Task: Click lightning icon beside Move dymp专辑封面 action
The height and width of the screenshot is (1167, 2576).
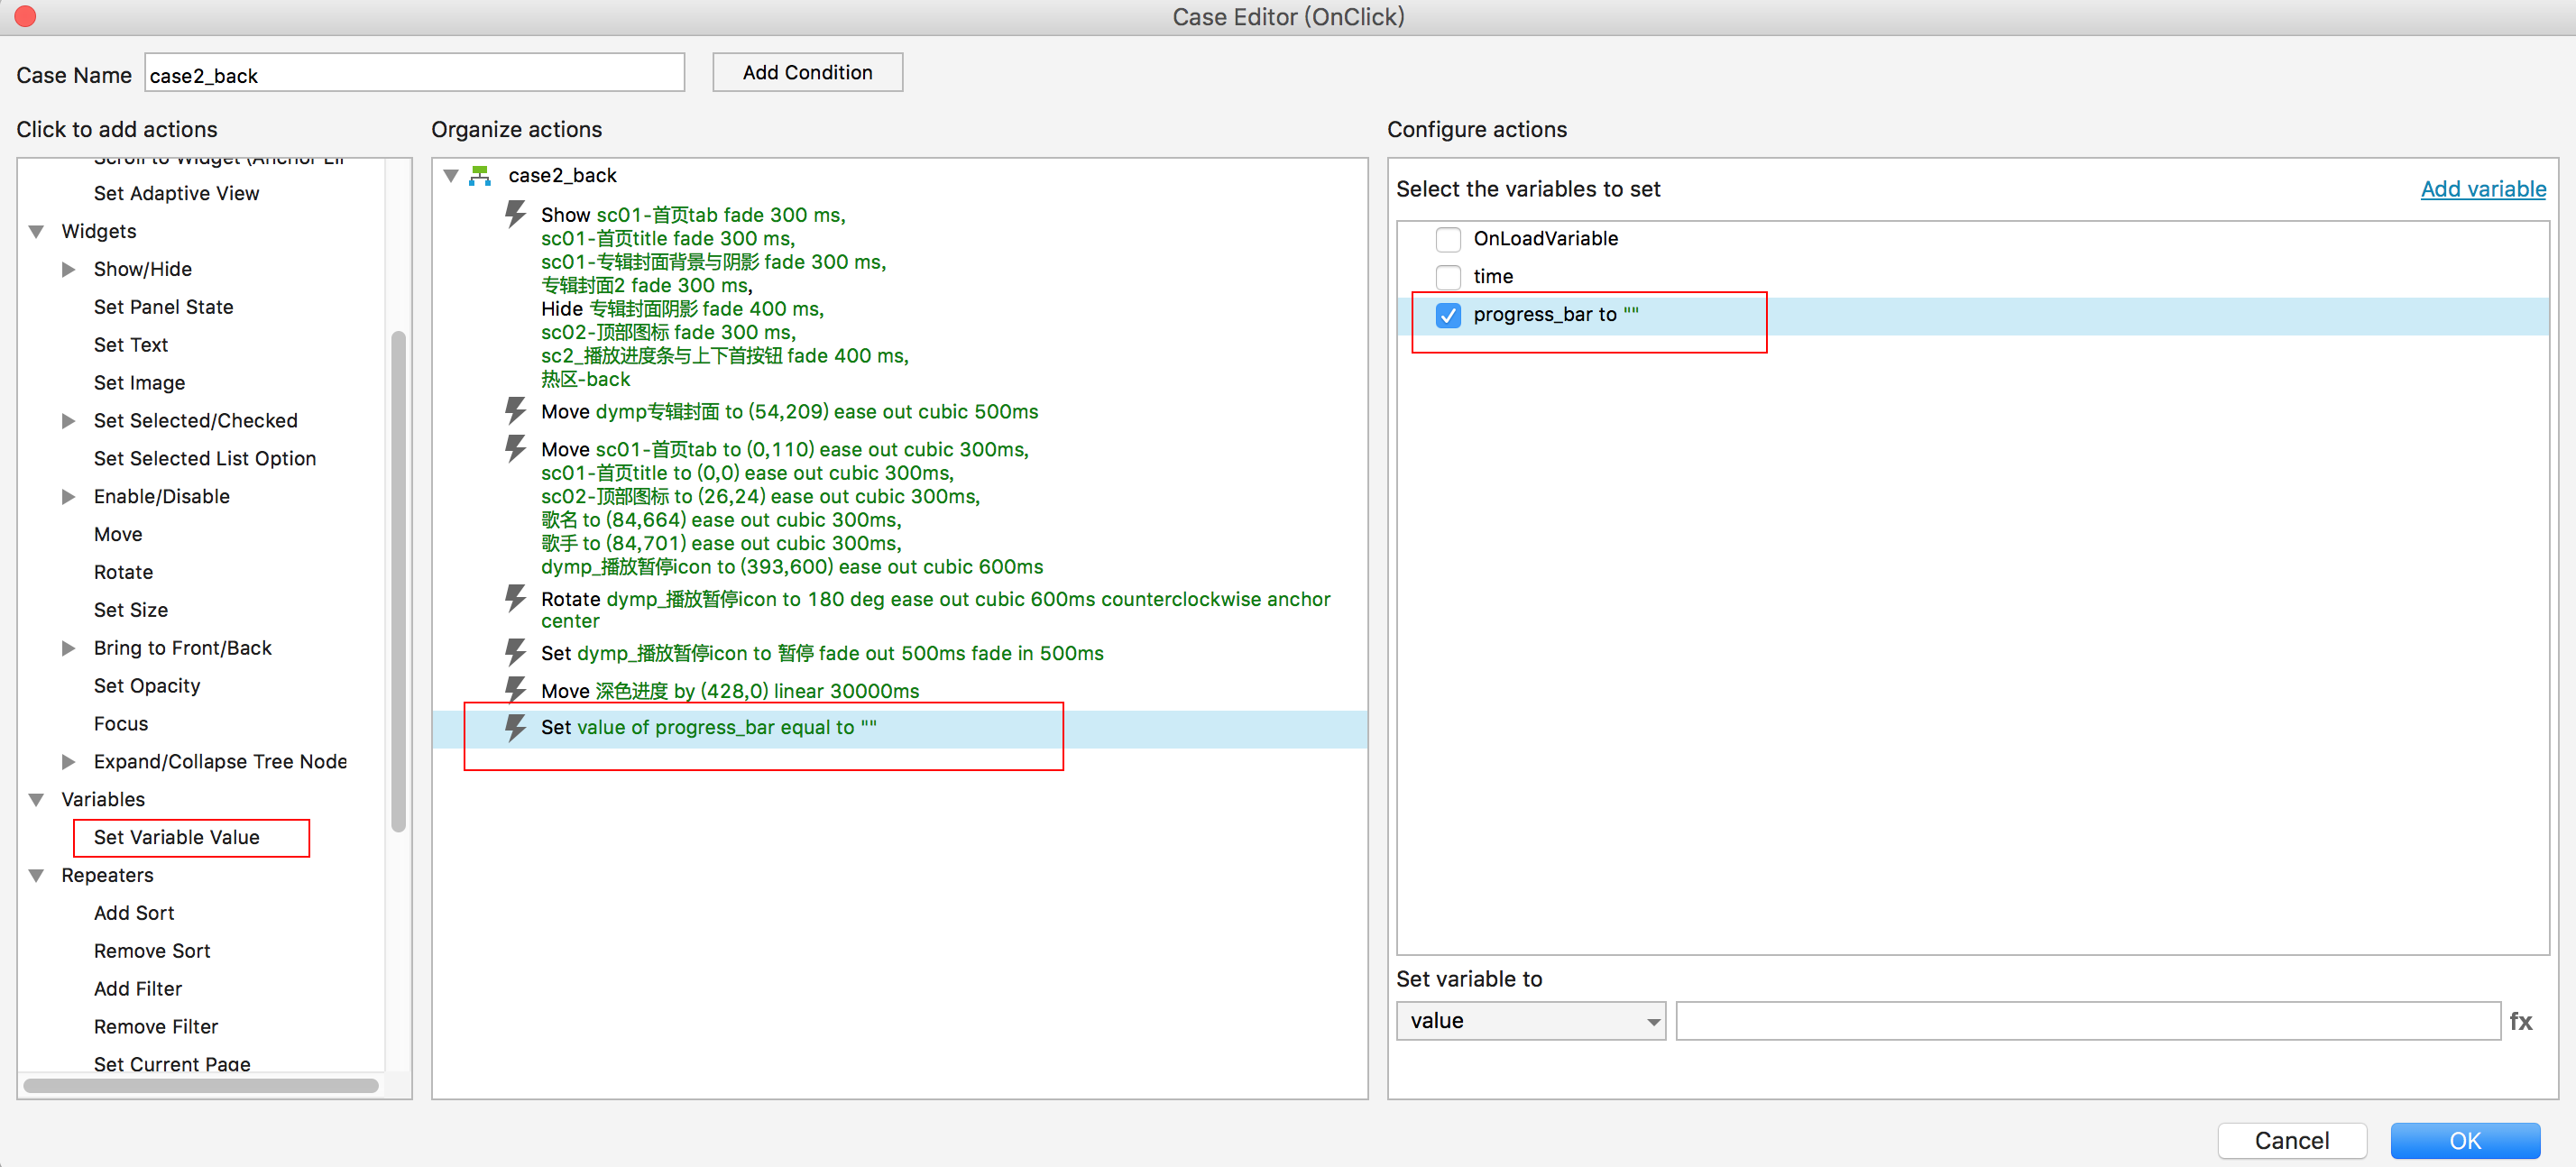Action: coord(515,411)
